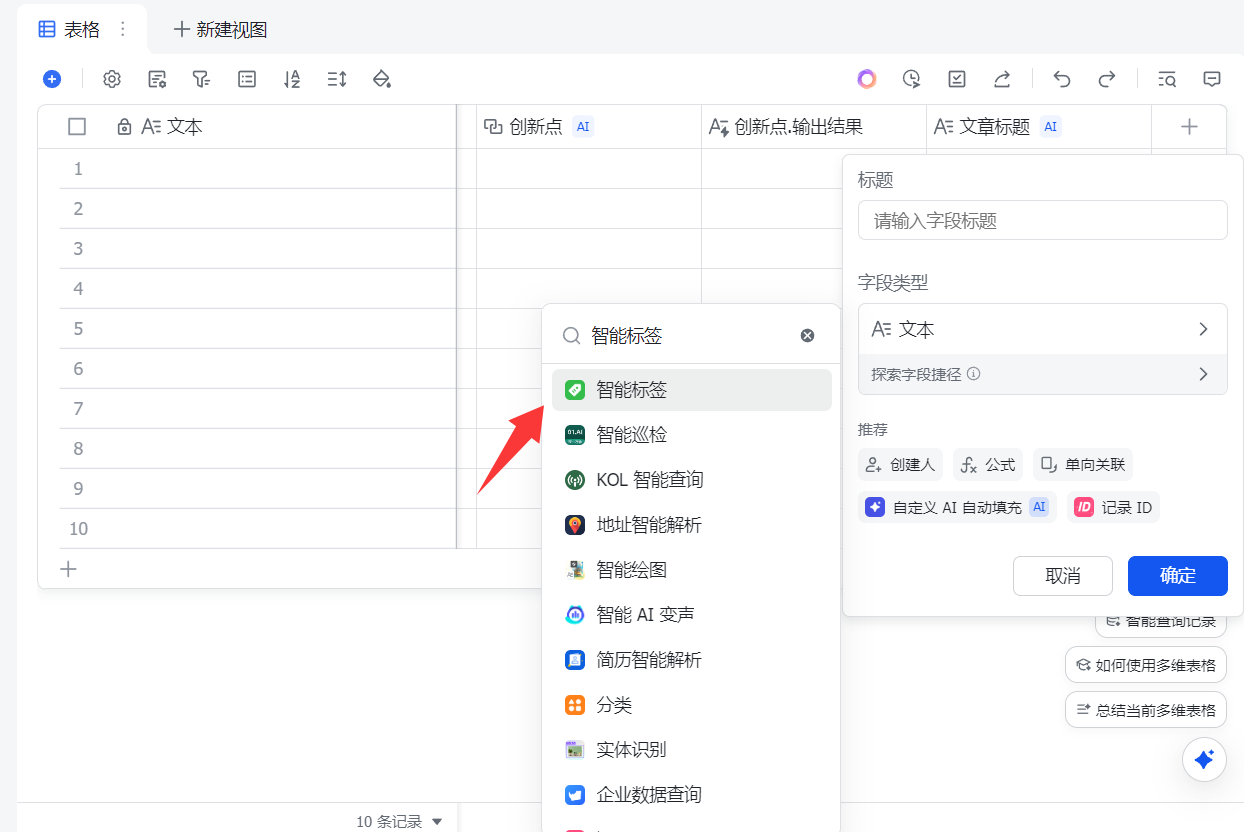Expand the 文本 field type selector
1244x832 pixels.
[x=1042, y=329]
